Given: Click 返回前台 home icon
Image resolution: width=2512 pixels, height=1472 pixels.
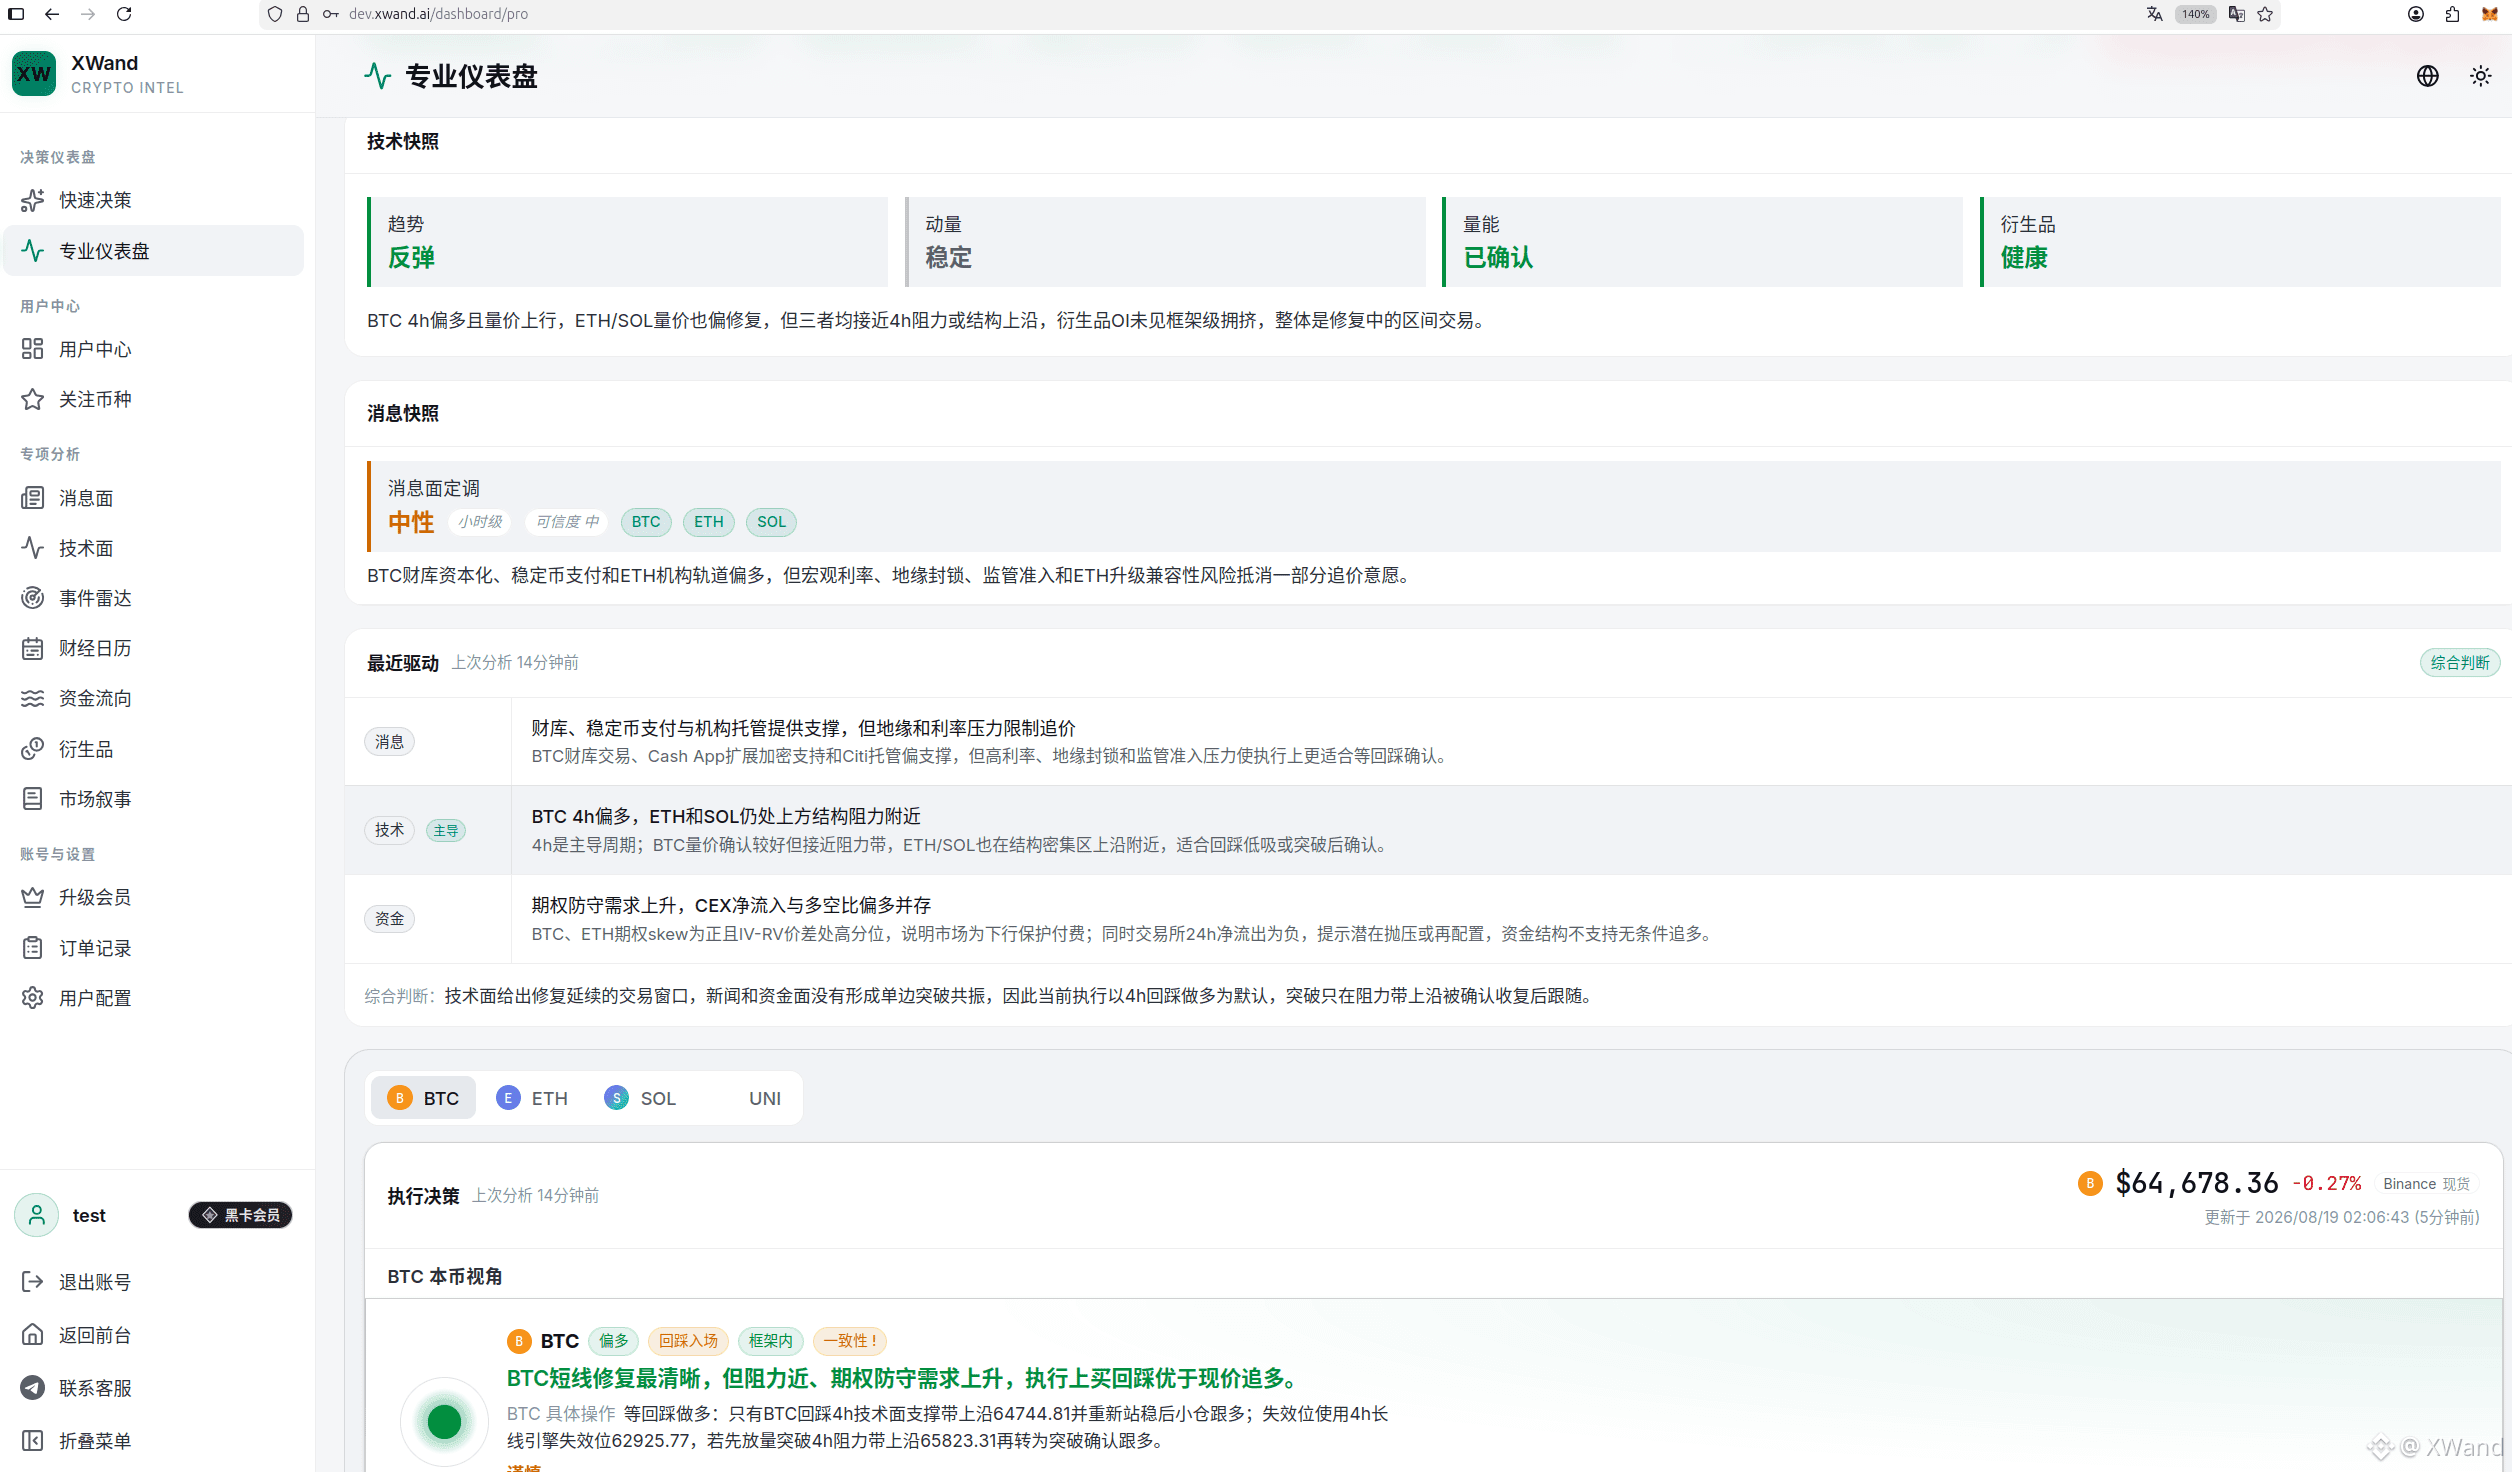Looking at the screenshot, I should click(x=32, y=1335).
